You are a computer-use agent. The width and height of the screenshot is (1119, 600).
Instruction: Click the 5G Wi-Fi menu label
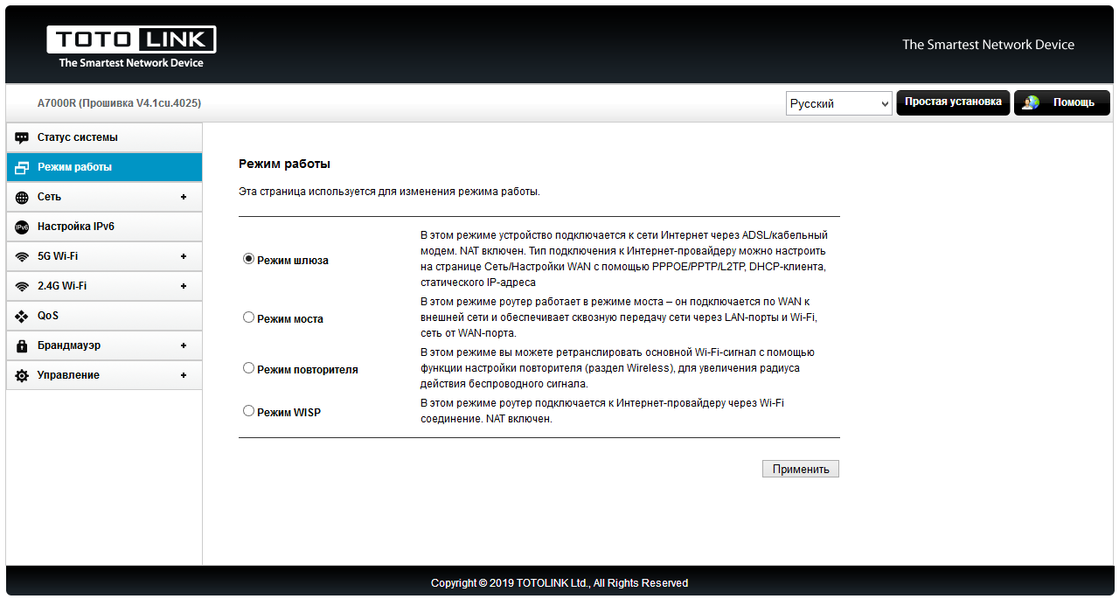coord(58,256)
